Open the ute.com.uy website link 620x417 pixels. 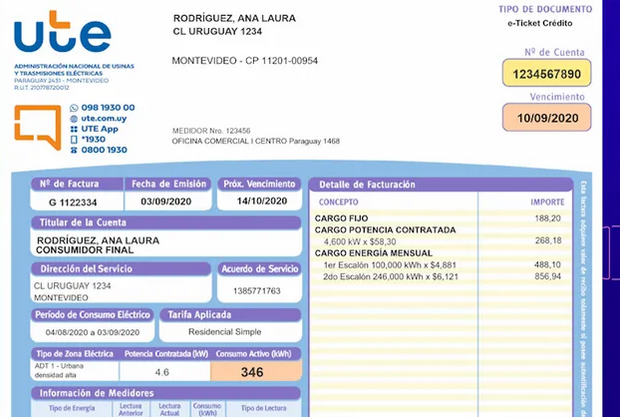[x=104, y=118]
